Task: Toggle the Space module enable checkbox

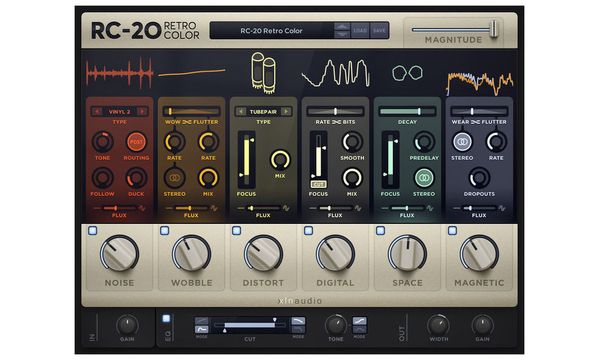Action: (380, 230)
